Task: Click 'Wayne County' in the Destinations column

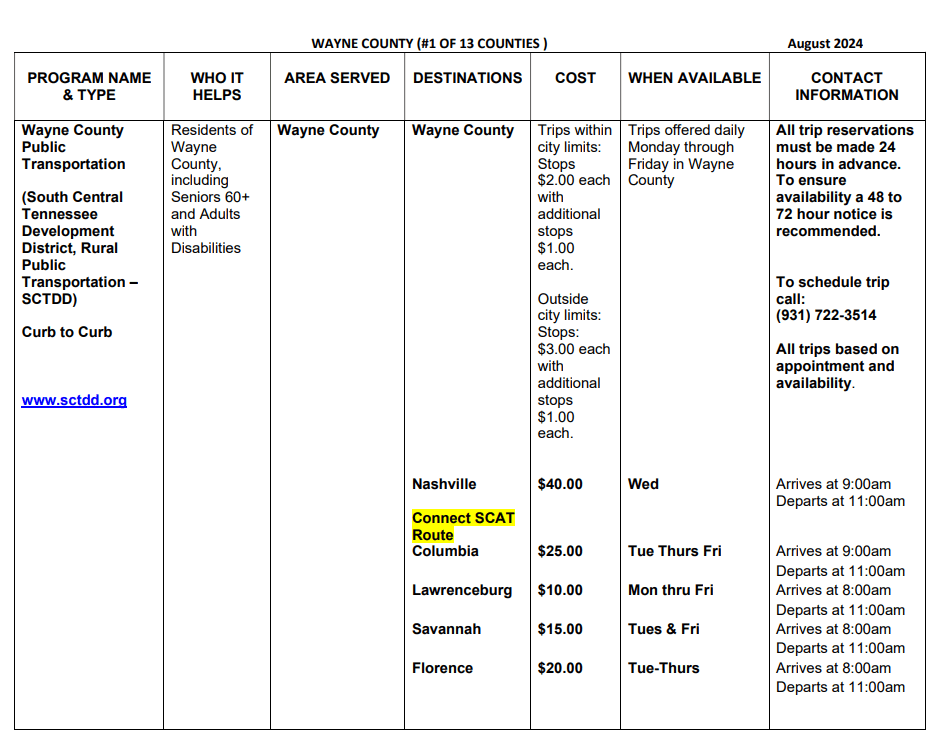Action: pyautogui.click(x=463, y=130)
